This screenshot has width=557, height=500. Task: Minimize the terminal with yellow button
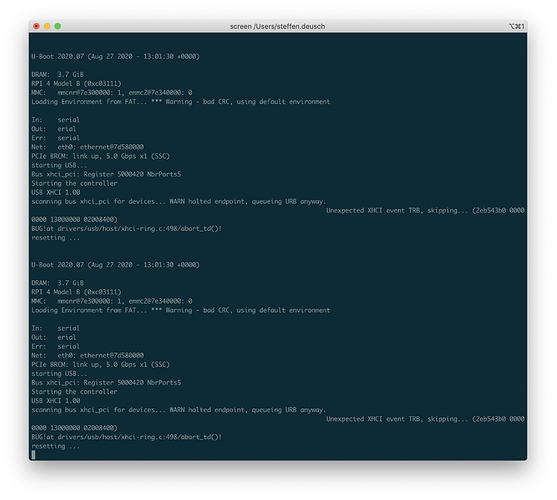coord(47,26)
